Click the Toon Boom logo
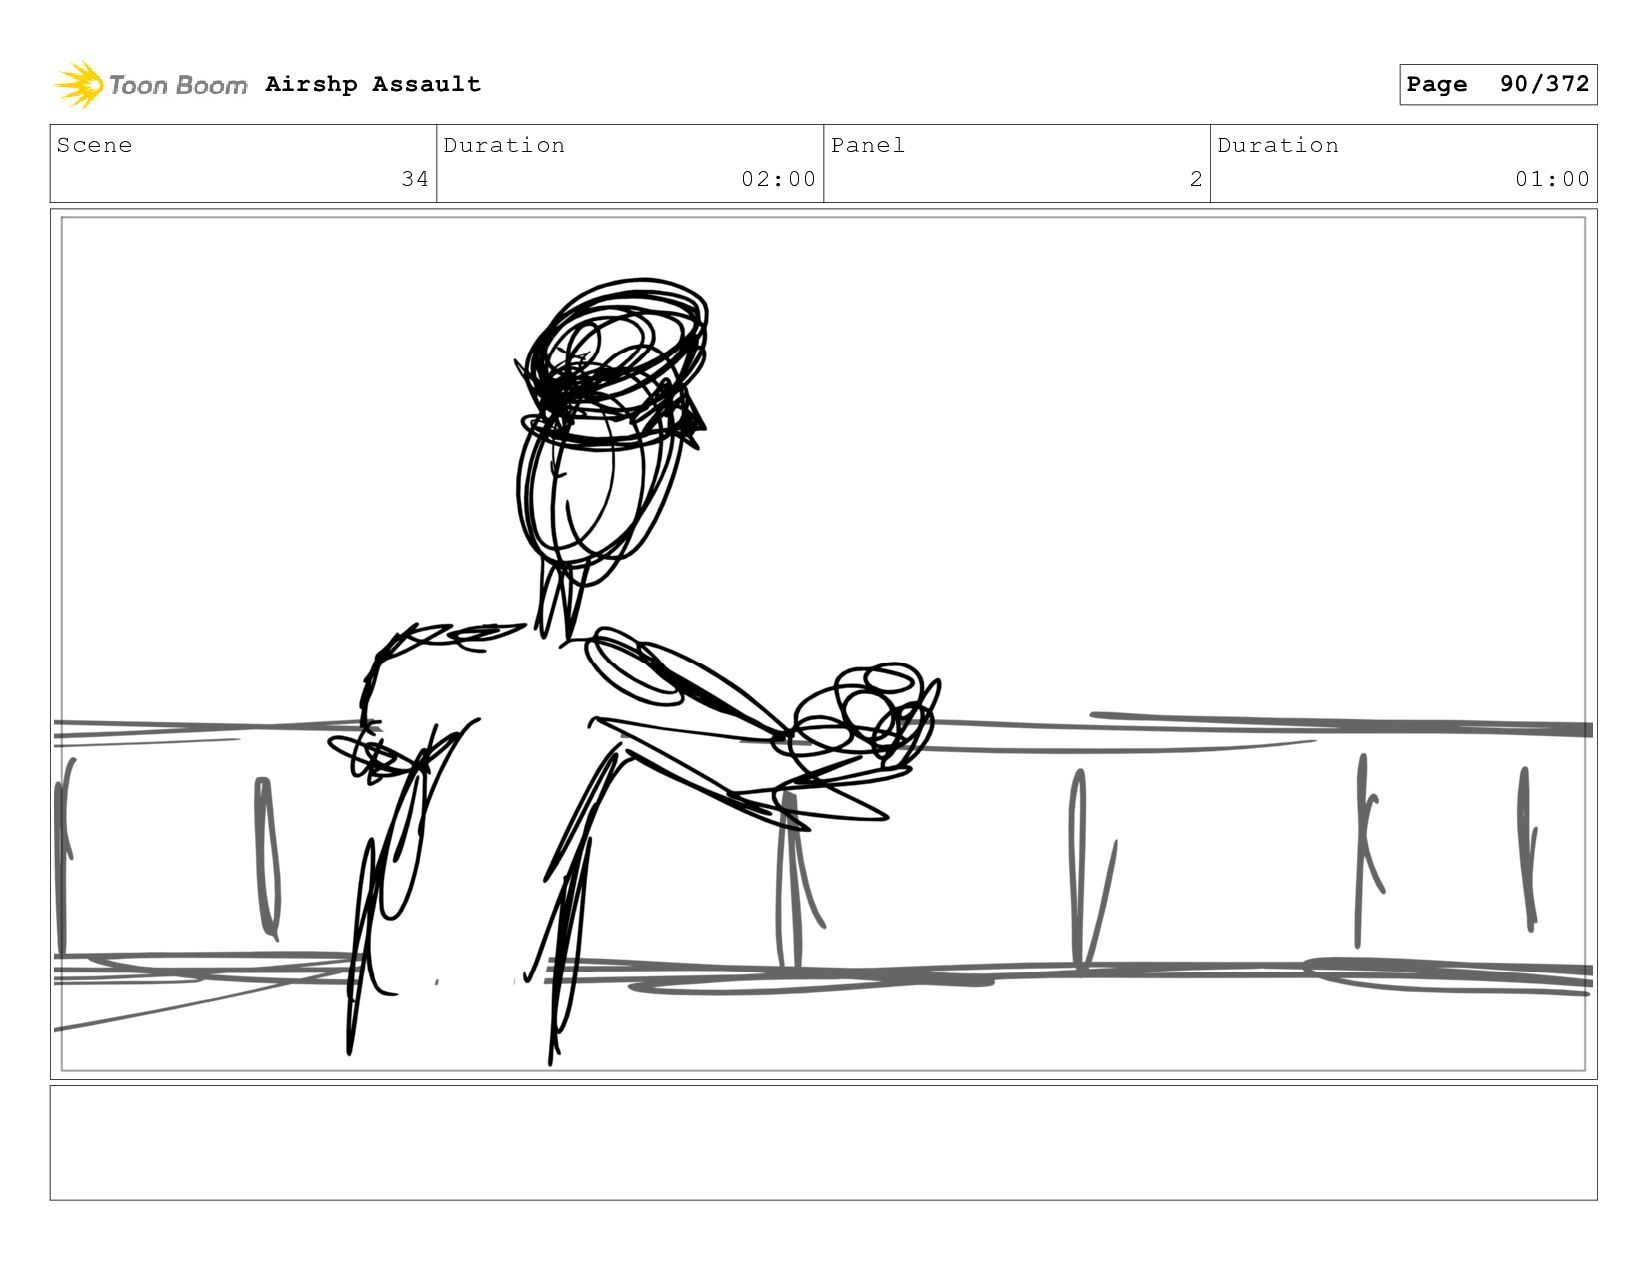The height and width of the screenshot is (1275, 1650). (x=150, y=85)
